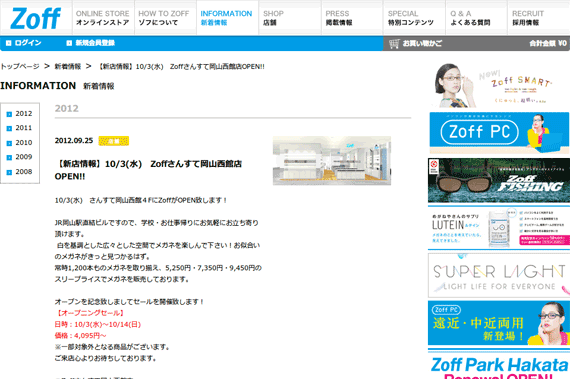Screen dimensions: 570x379
Task: Click the ログイン login link
Action: 28,43
